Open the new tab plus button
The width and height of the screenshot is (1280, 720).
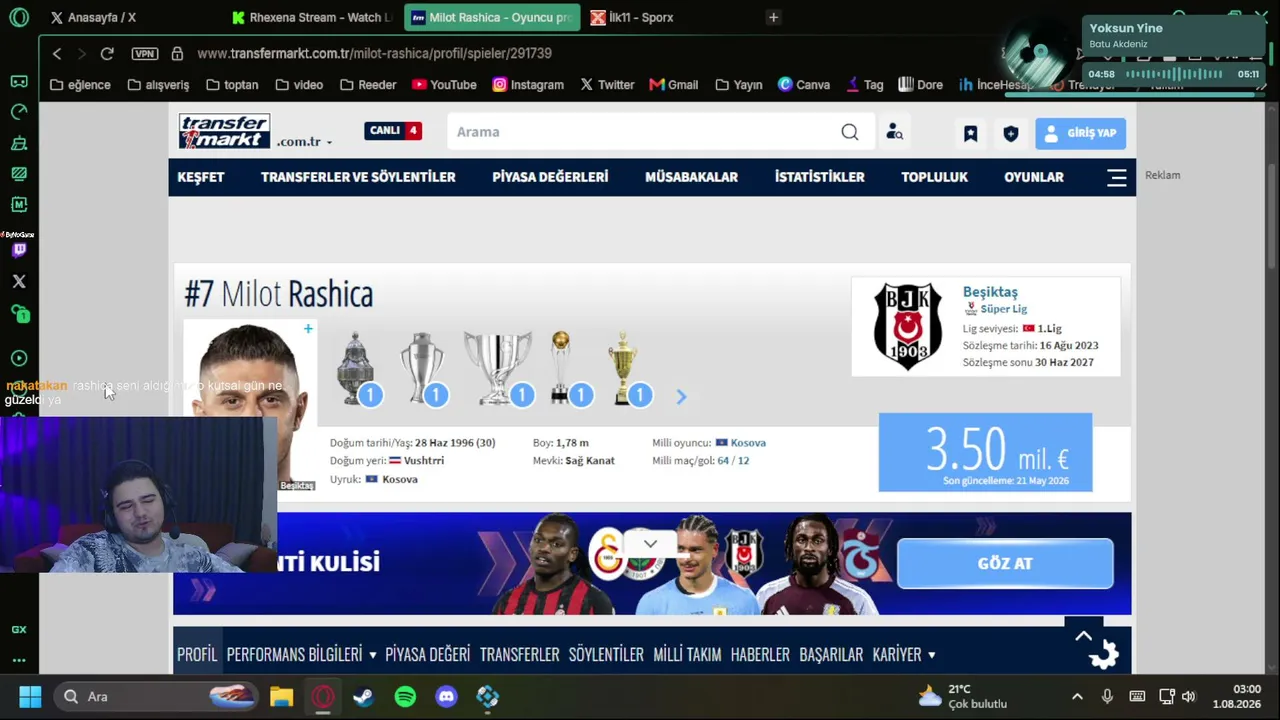coord(773,17)
